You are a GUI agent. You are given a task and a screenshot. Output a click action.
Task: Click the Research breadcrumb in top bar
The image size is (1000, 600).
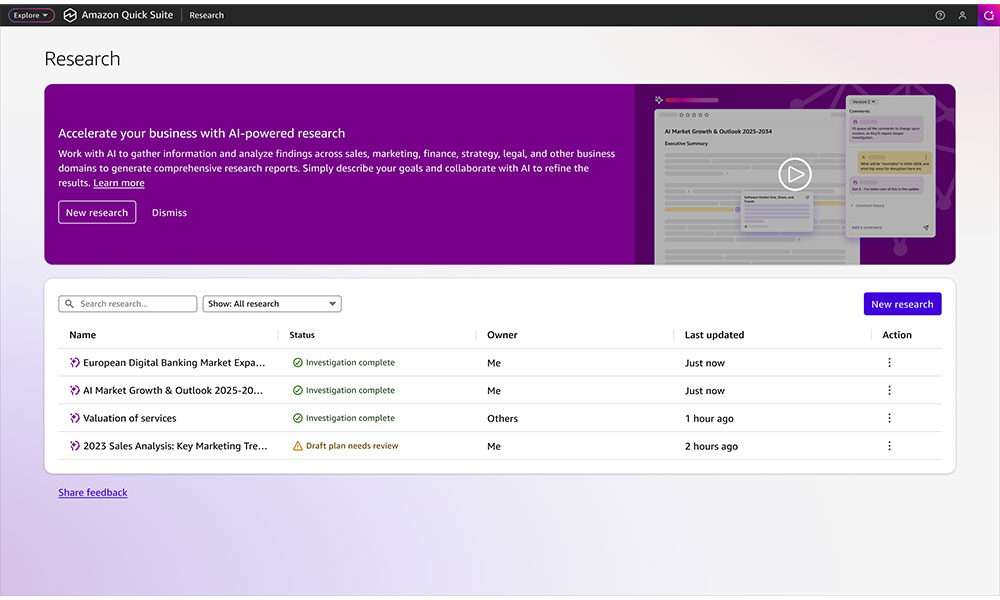[207, 15]
